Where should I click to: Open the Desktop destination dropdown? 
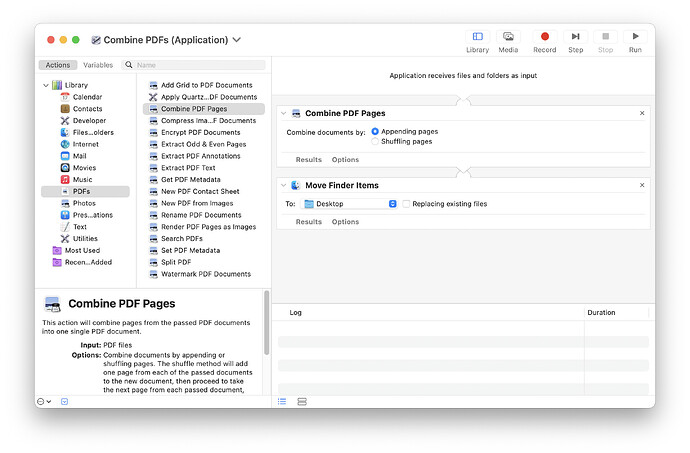(350, 204)
